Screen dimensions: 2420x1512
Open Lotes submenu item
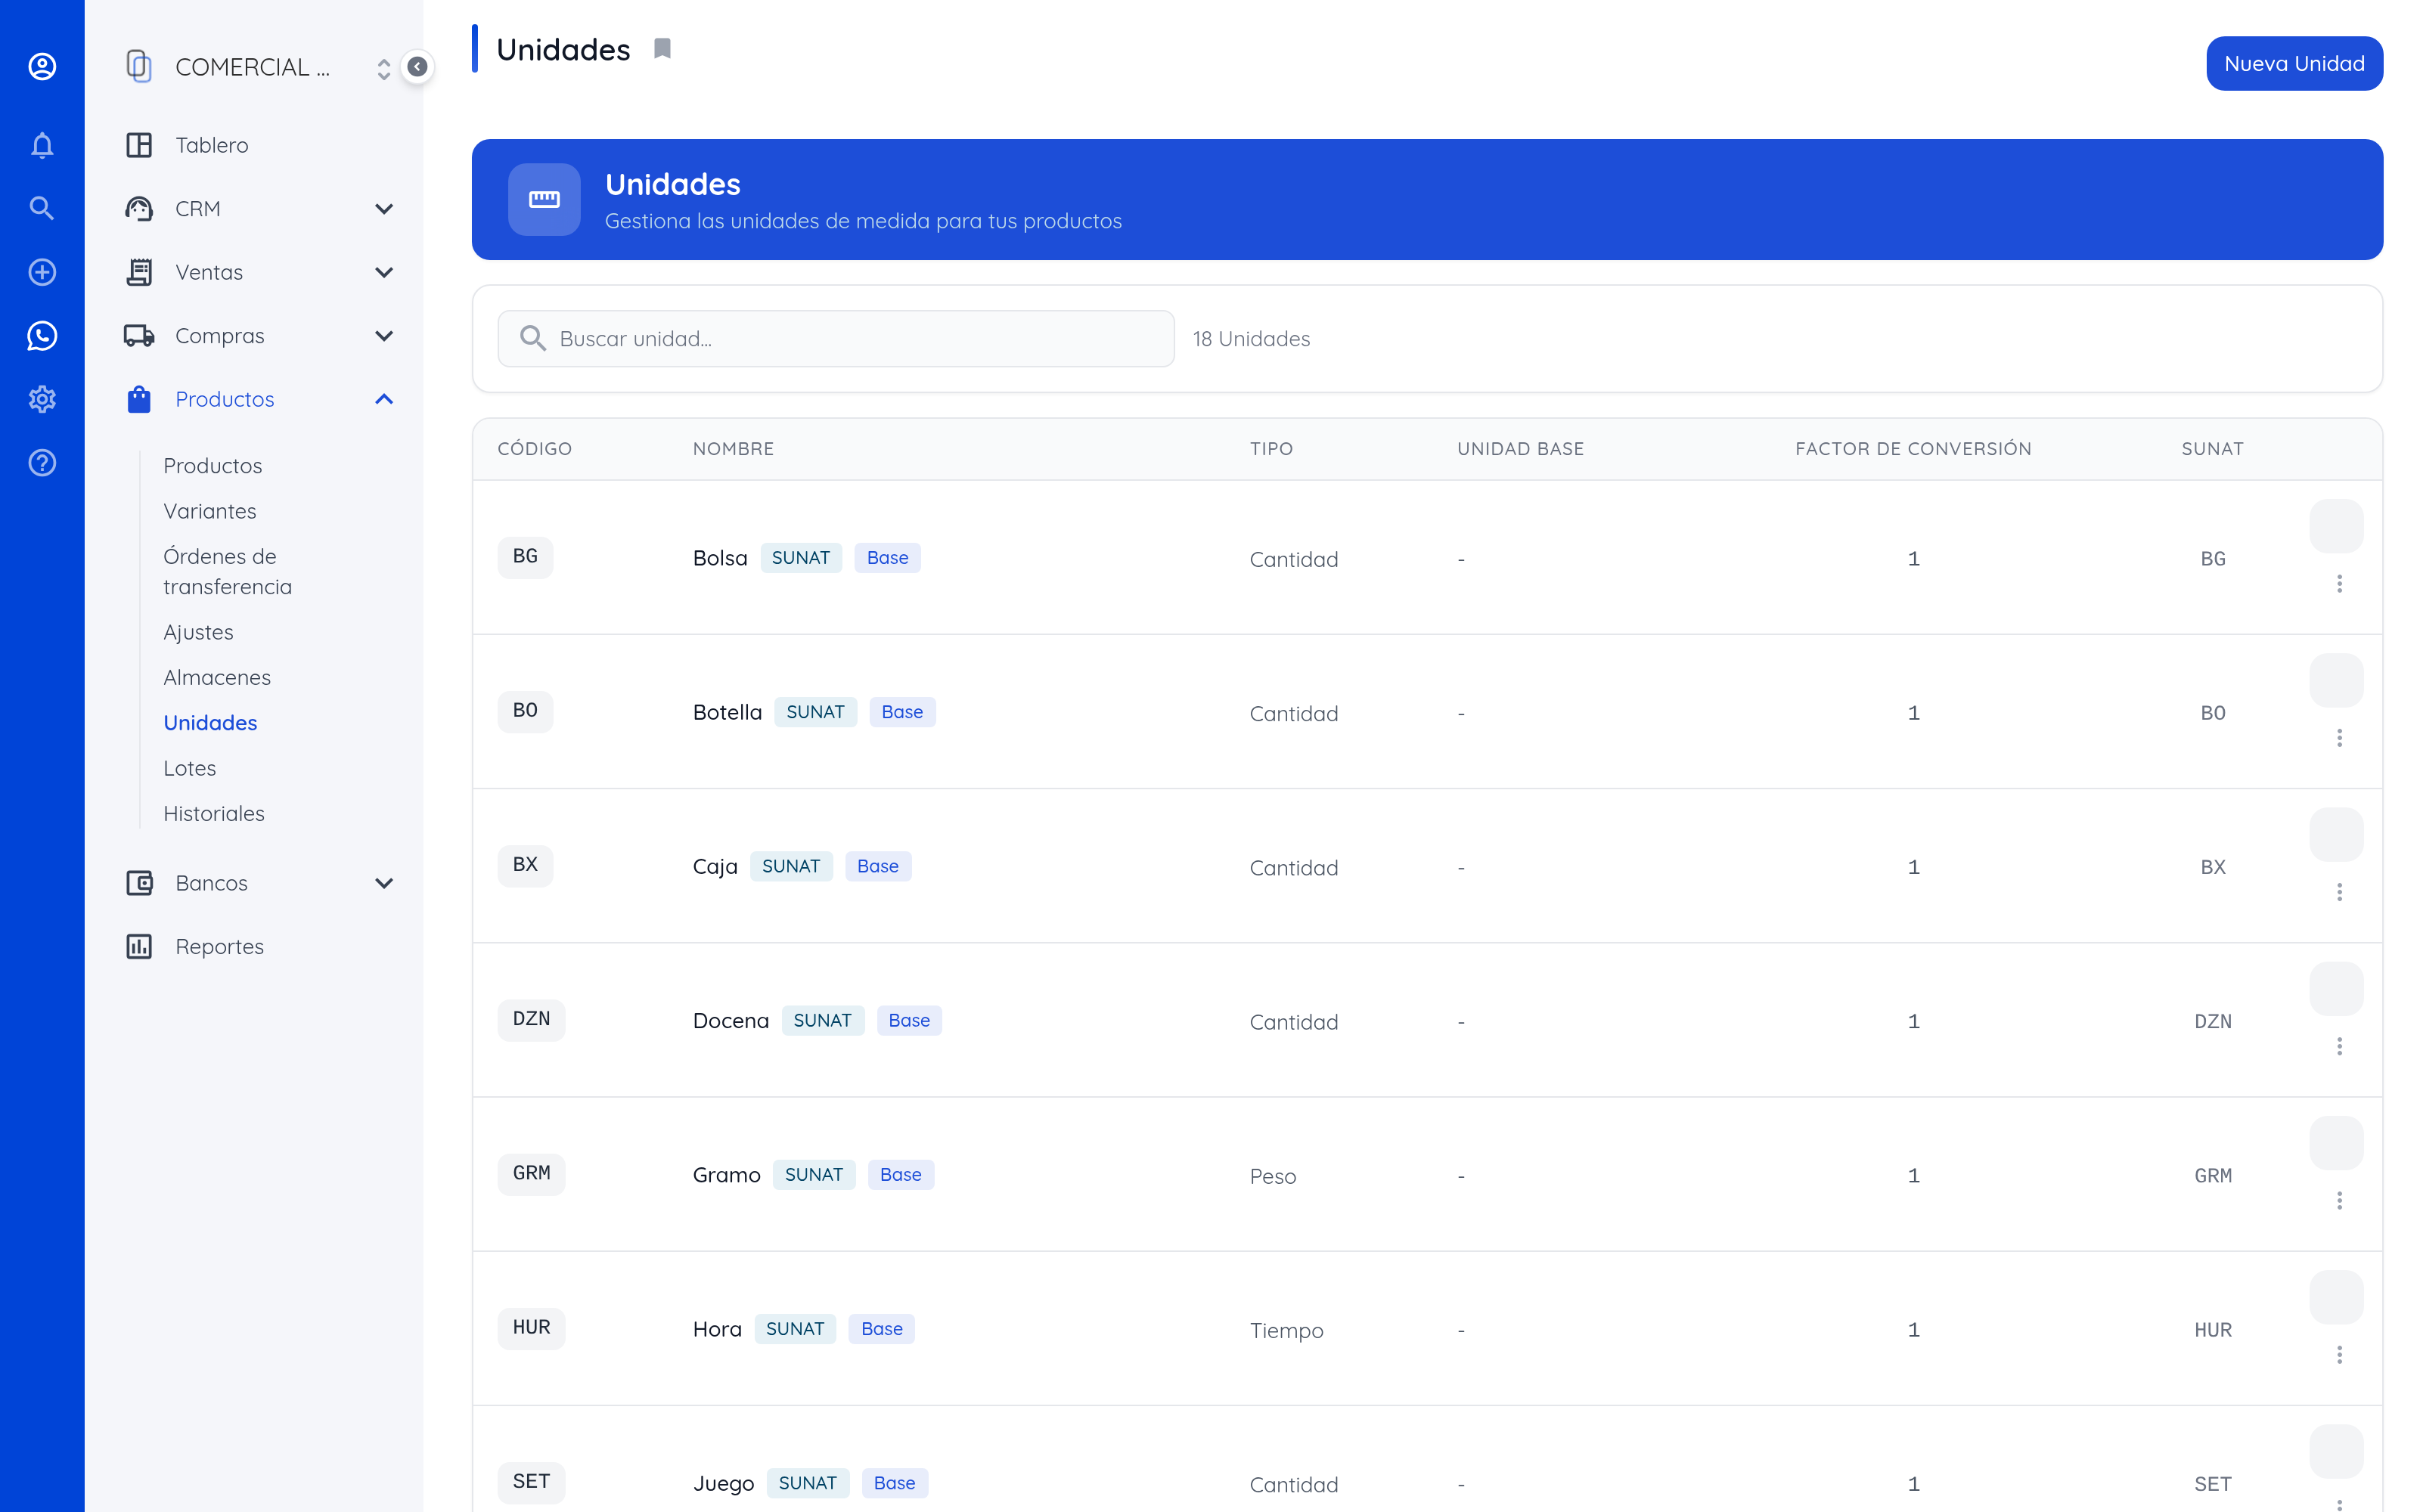click(x=190, y=768)
